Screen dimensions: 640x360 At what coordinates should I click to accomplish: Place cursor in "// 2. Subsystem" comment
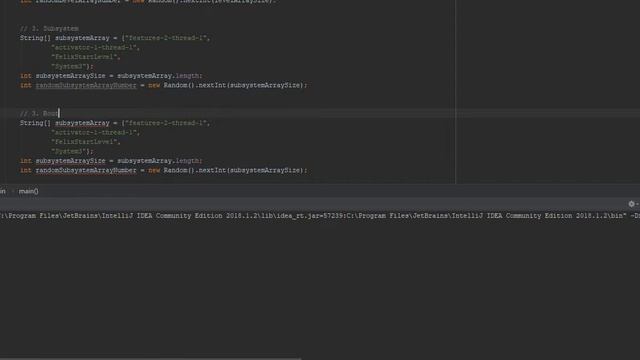pos(49,29)
